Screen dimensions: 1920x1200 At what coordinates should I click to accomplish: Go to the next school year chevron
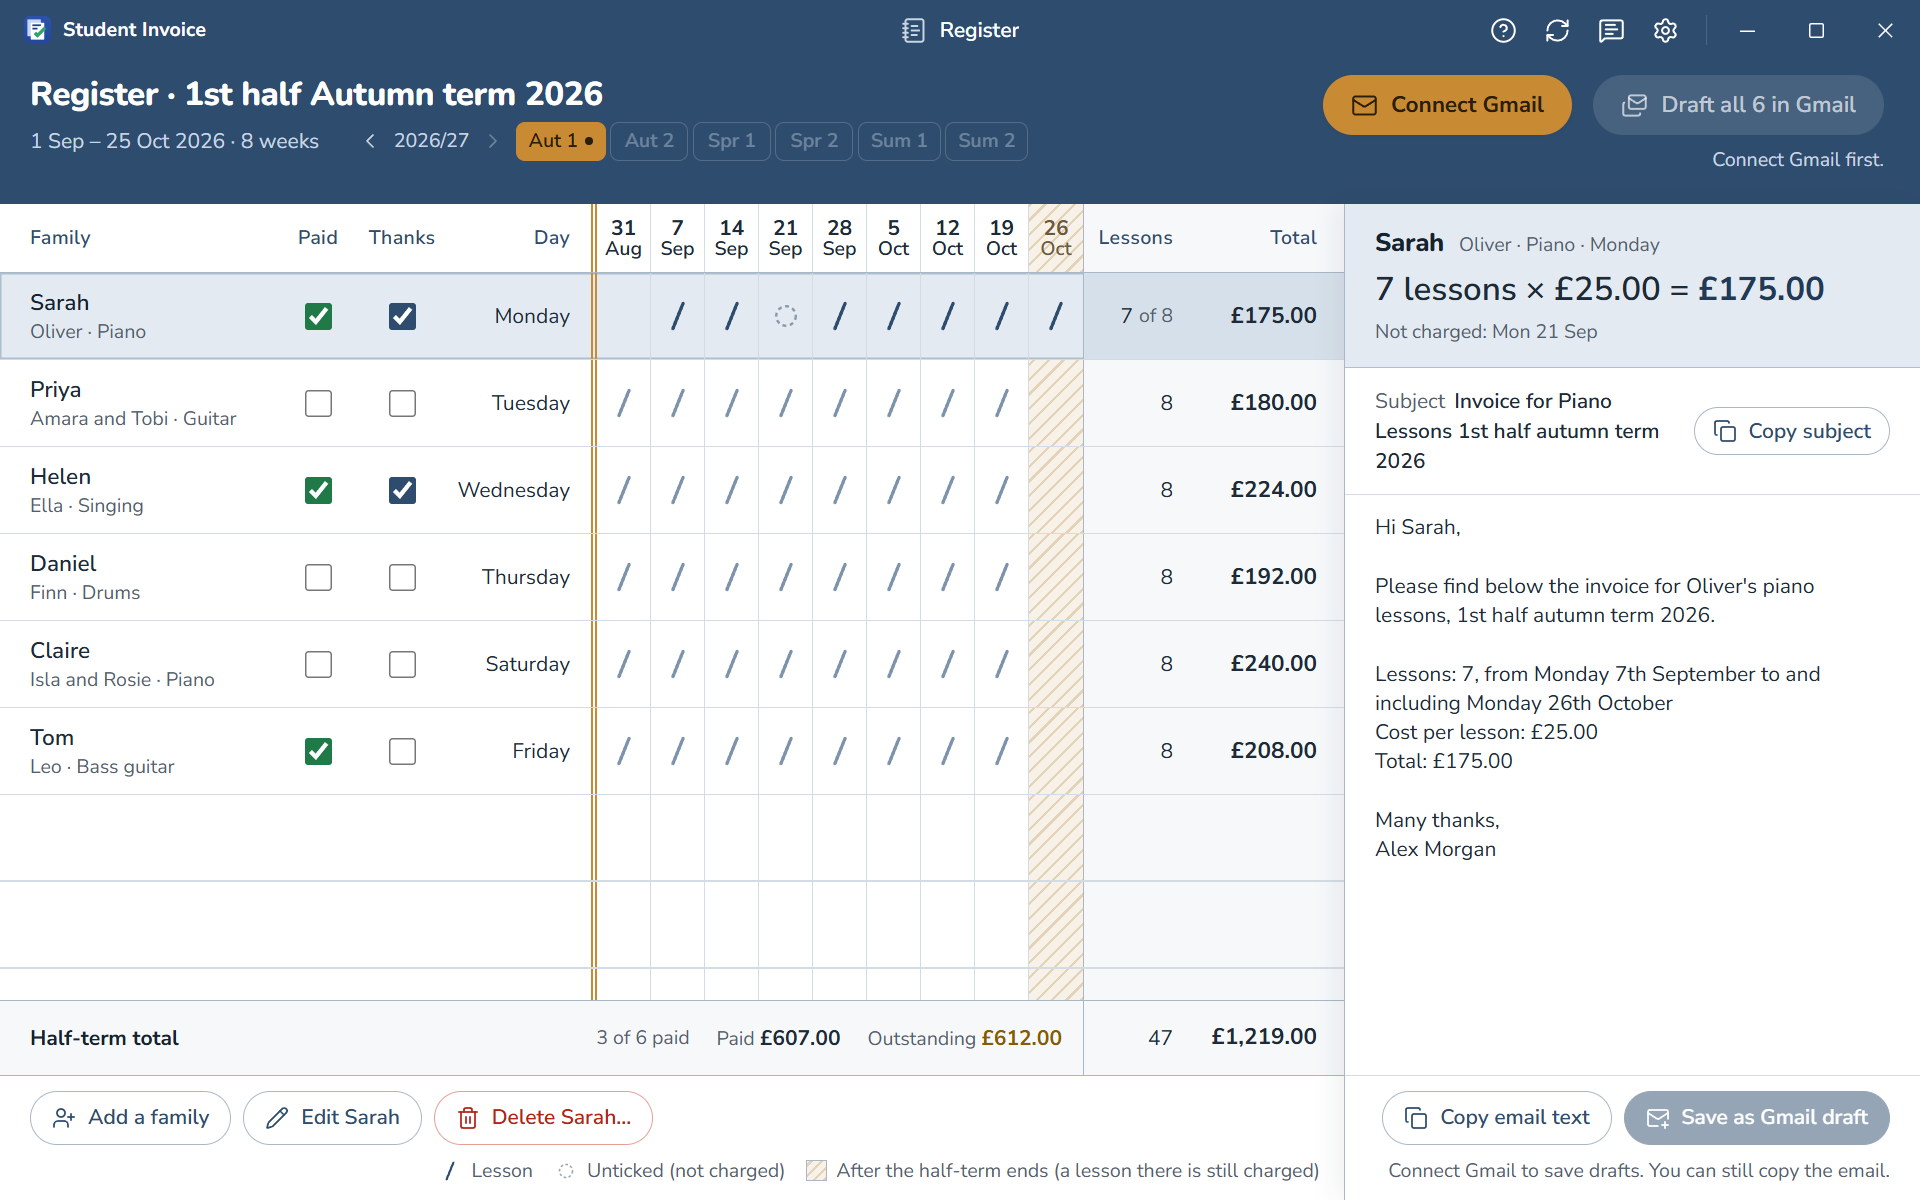[x=493, y=141]
